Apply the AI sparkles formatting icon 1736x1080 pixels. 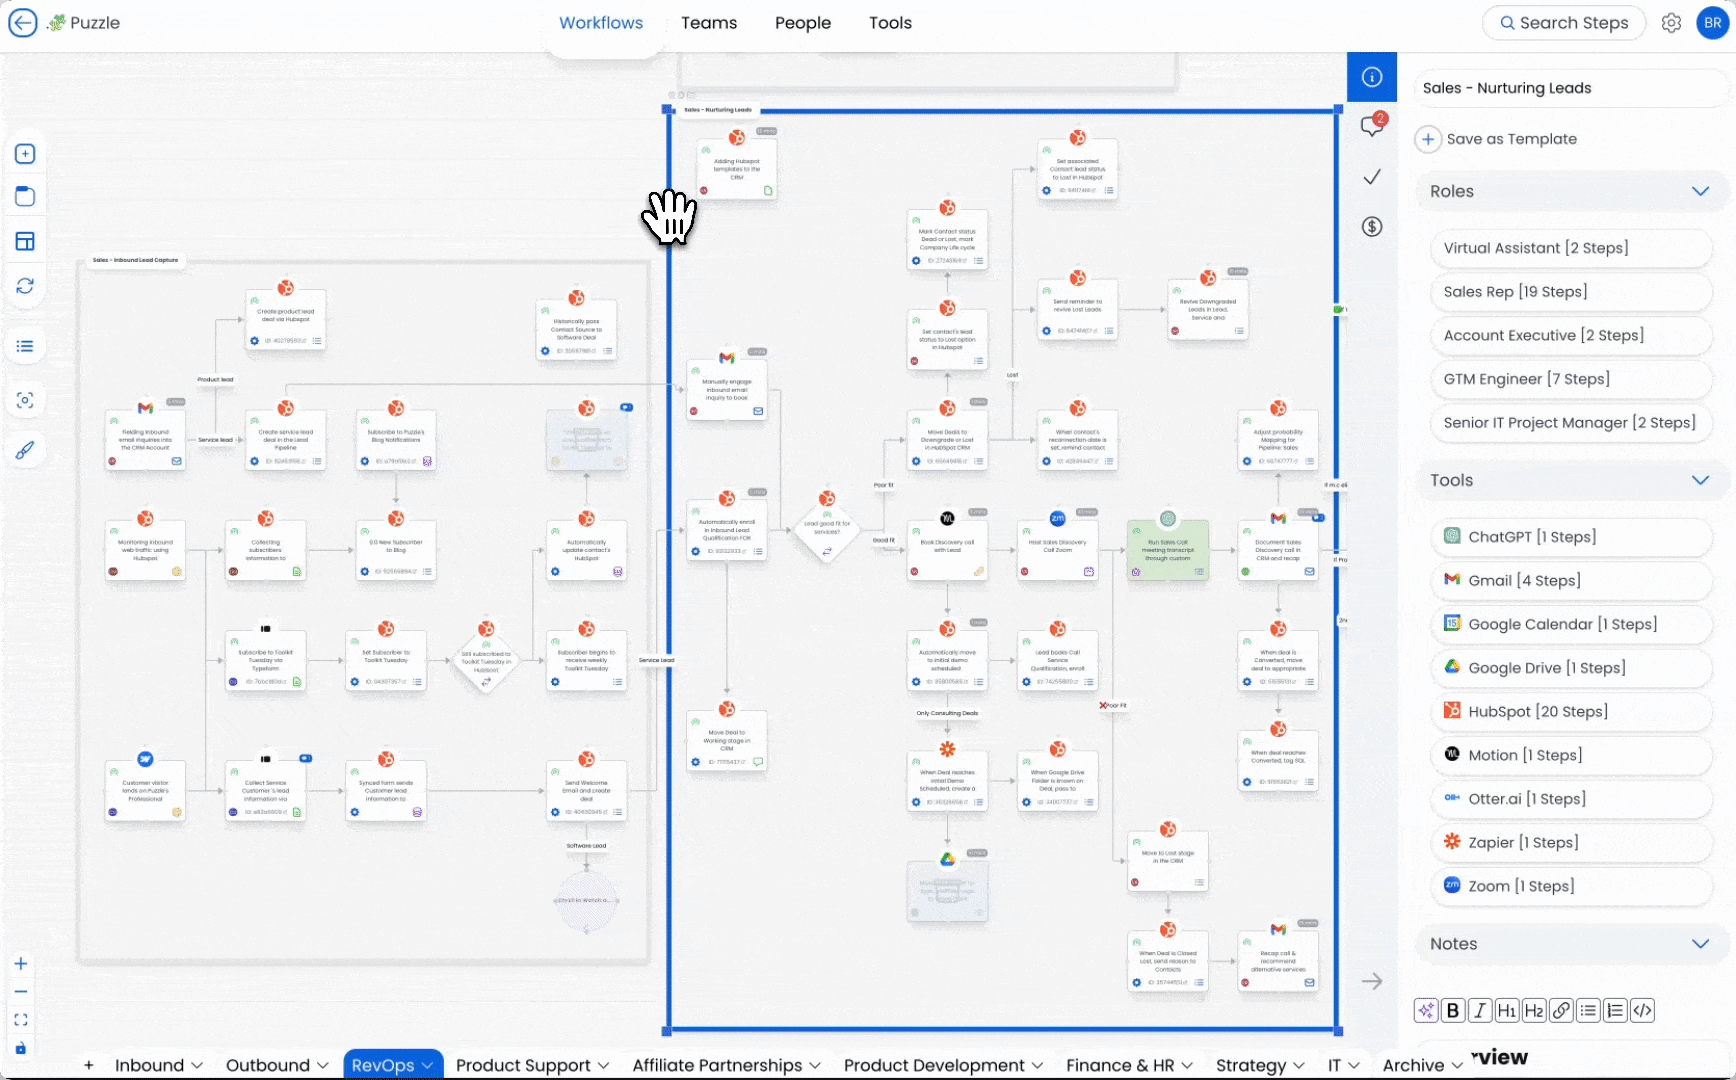click(x=1426, y=1011)
